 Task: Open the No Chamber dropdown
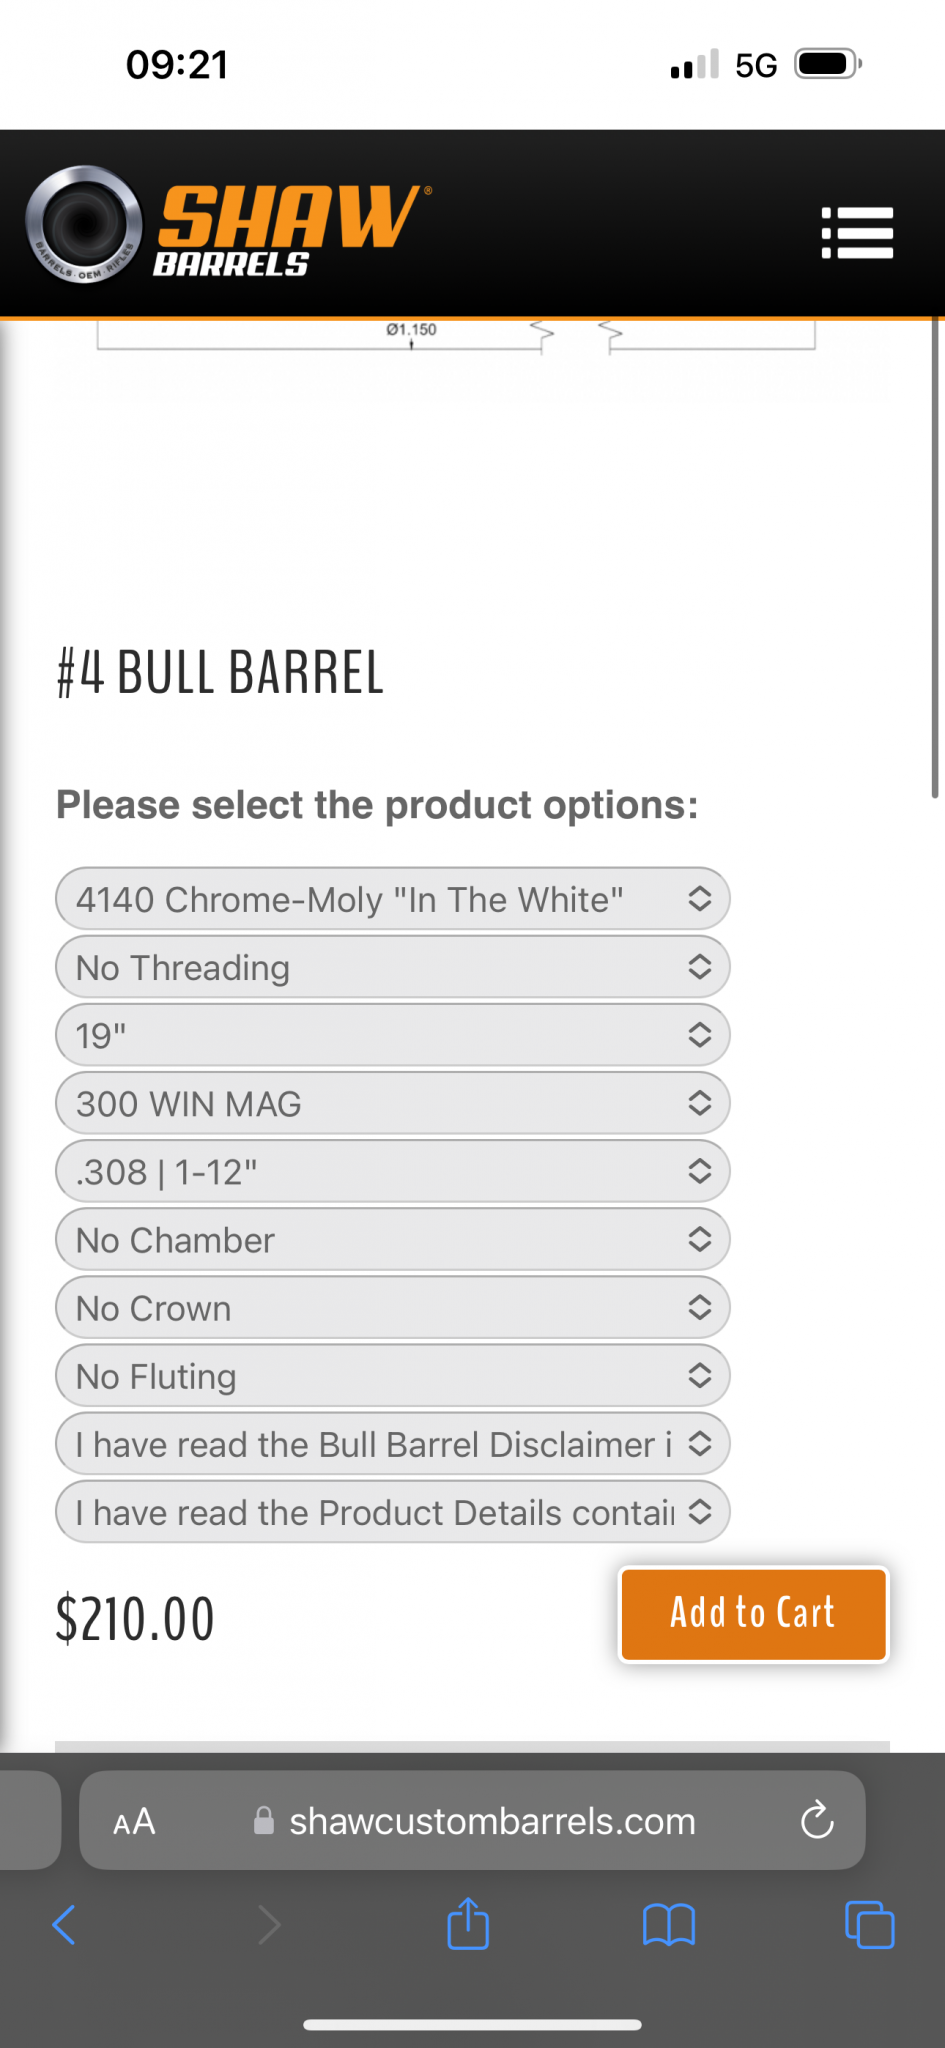coord(393,1240)
